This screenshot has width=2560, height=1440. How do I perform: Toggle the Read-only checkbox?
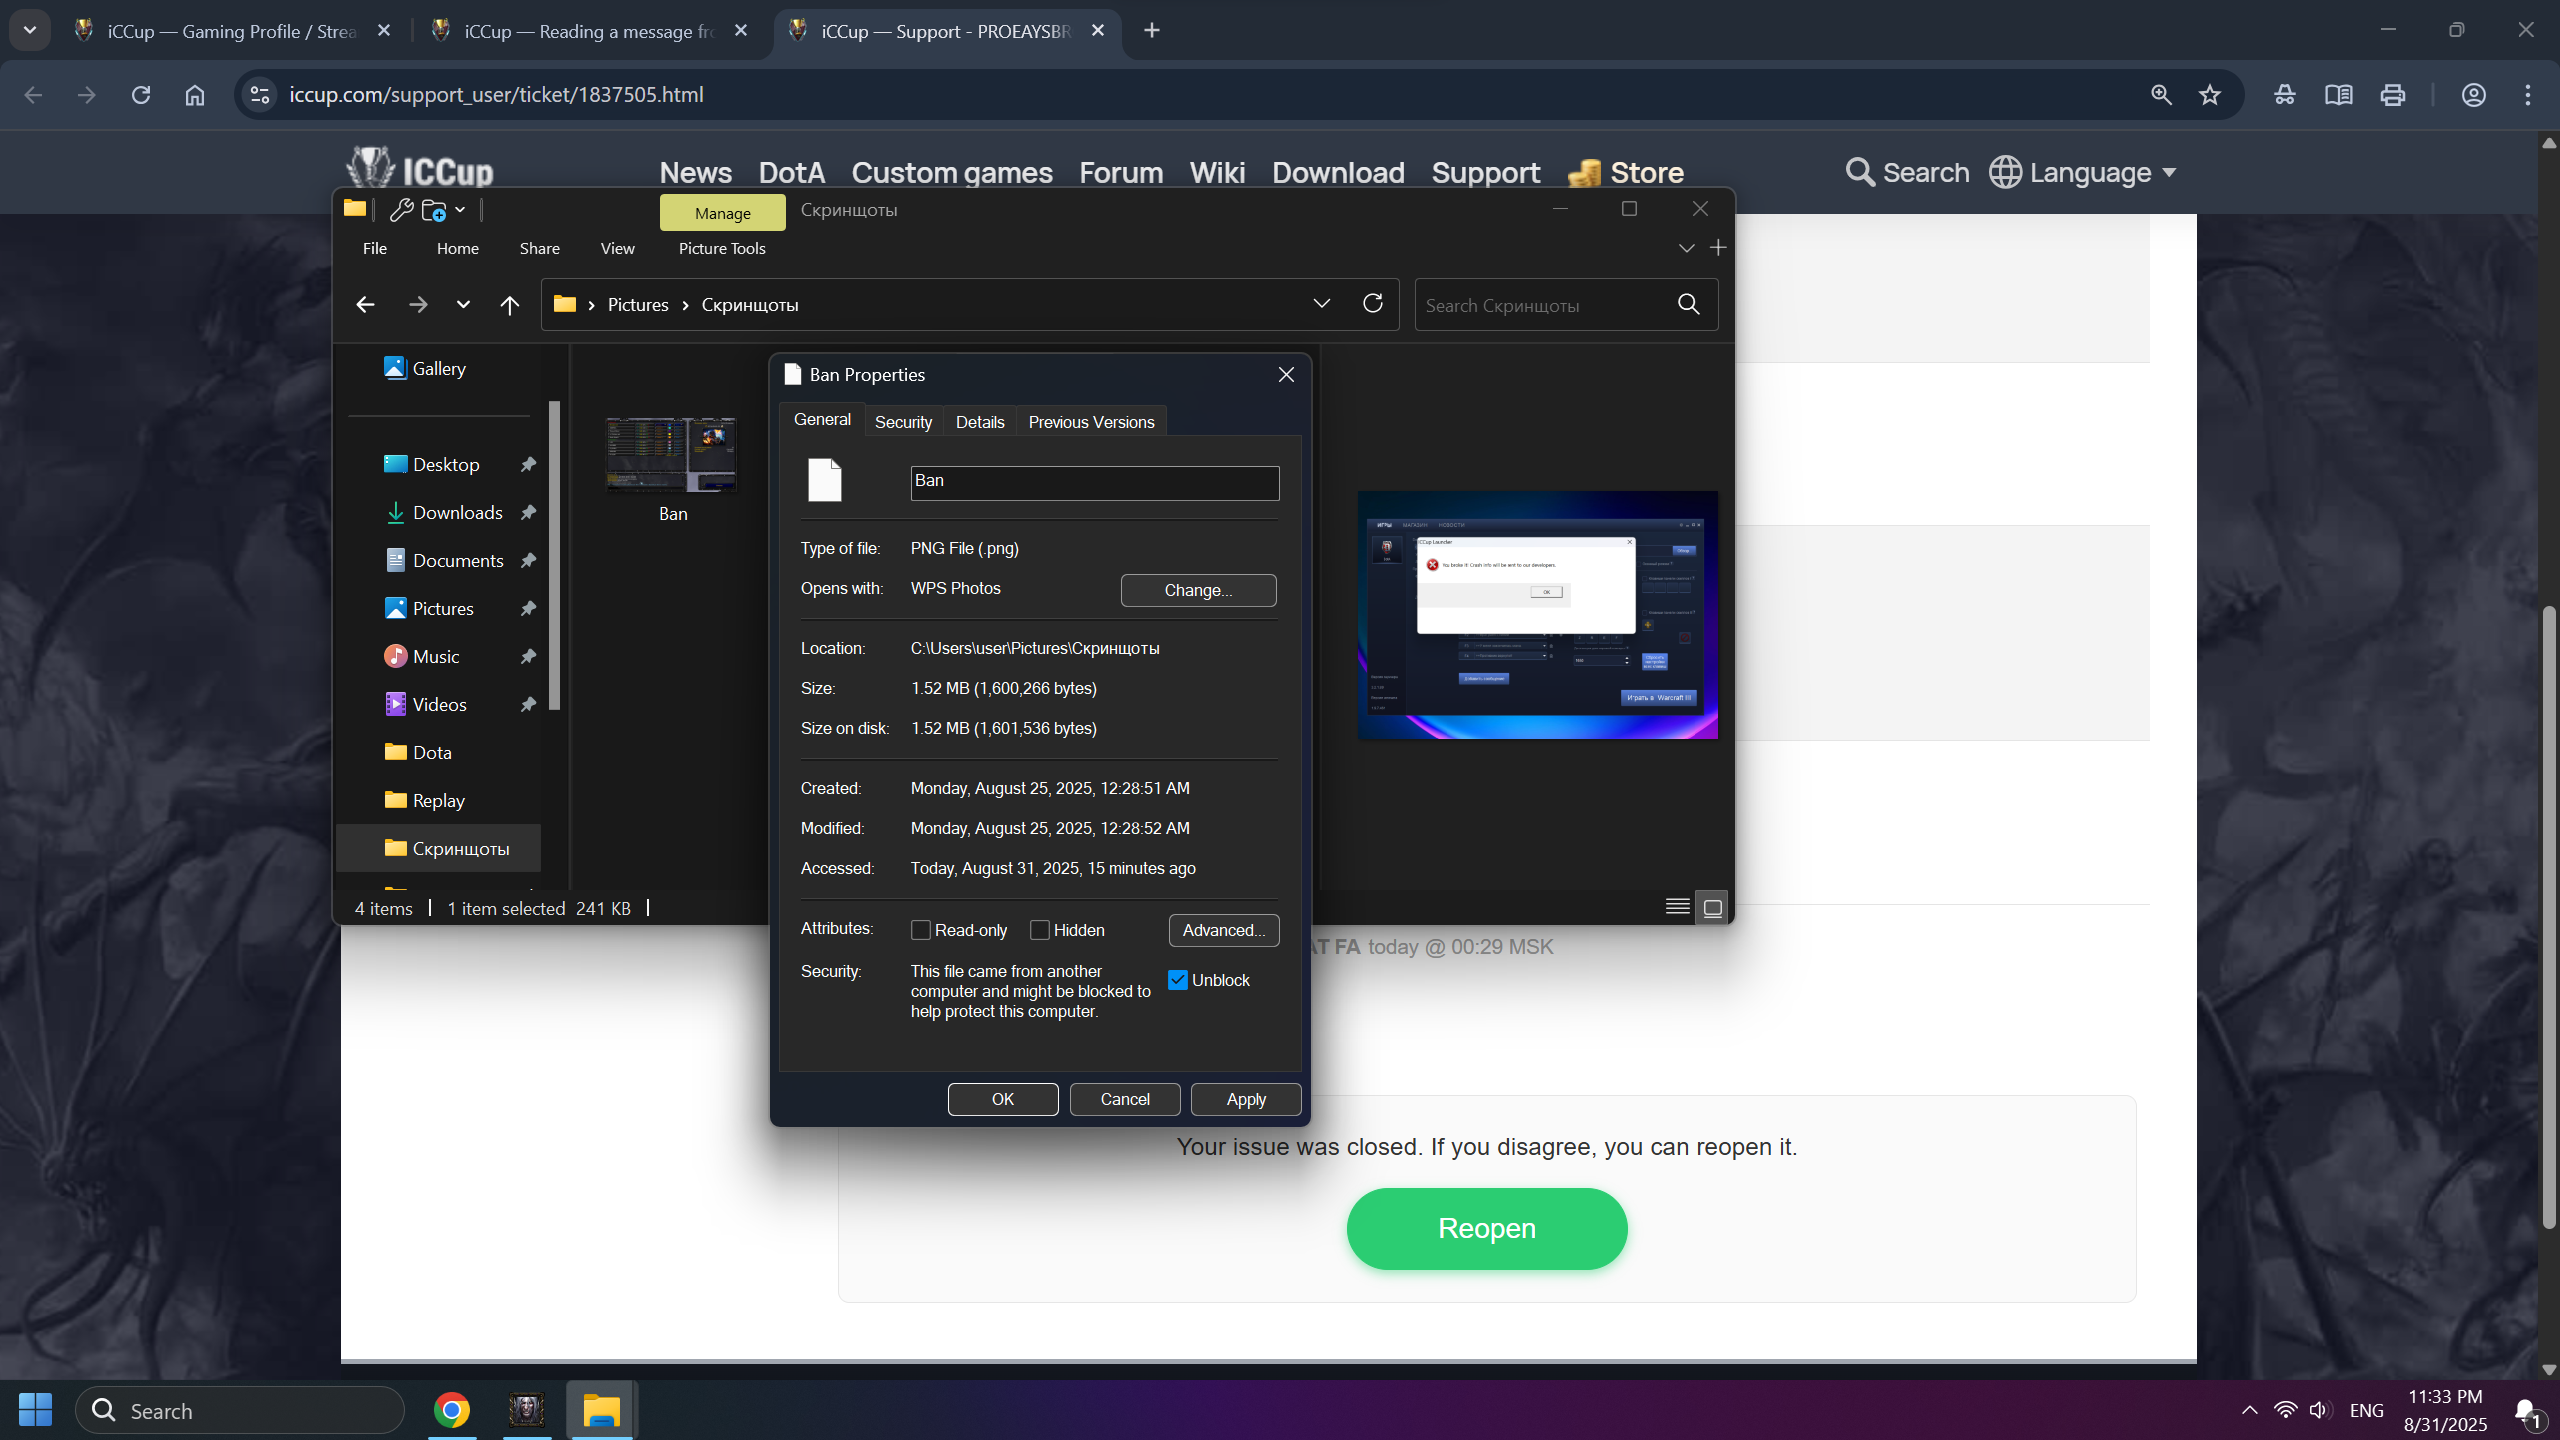pyautogui.click(x=921, y=930)
